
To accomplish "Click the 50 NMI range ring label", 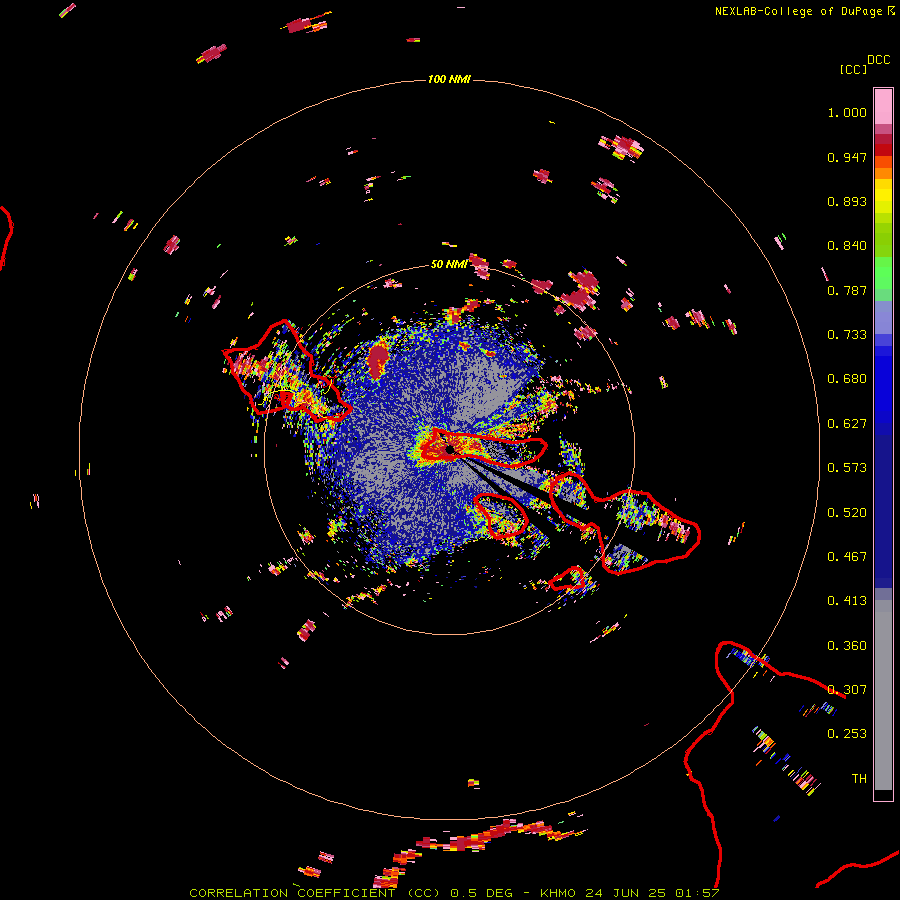I will coord(449,264).
